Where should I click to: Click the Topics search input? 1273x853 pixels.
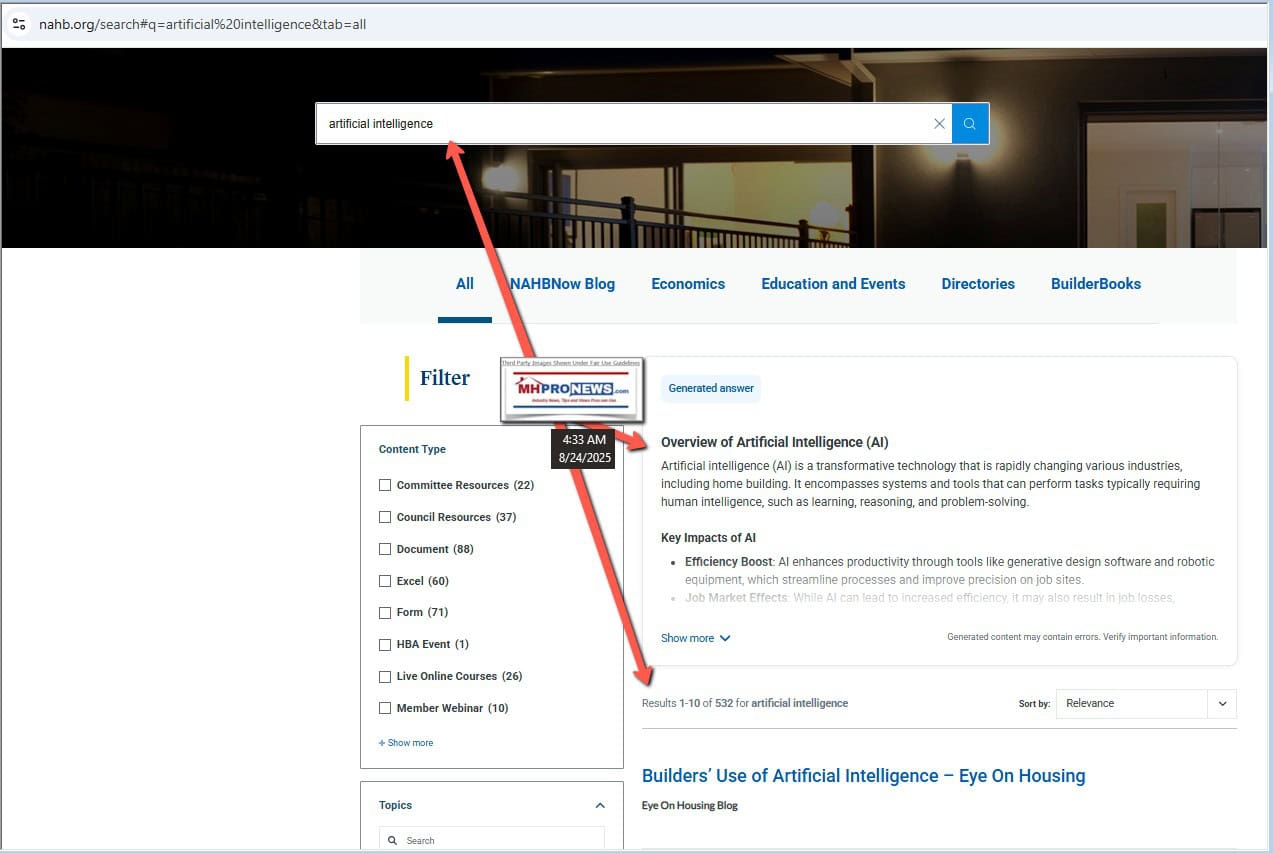[492, 840]
